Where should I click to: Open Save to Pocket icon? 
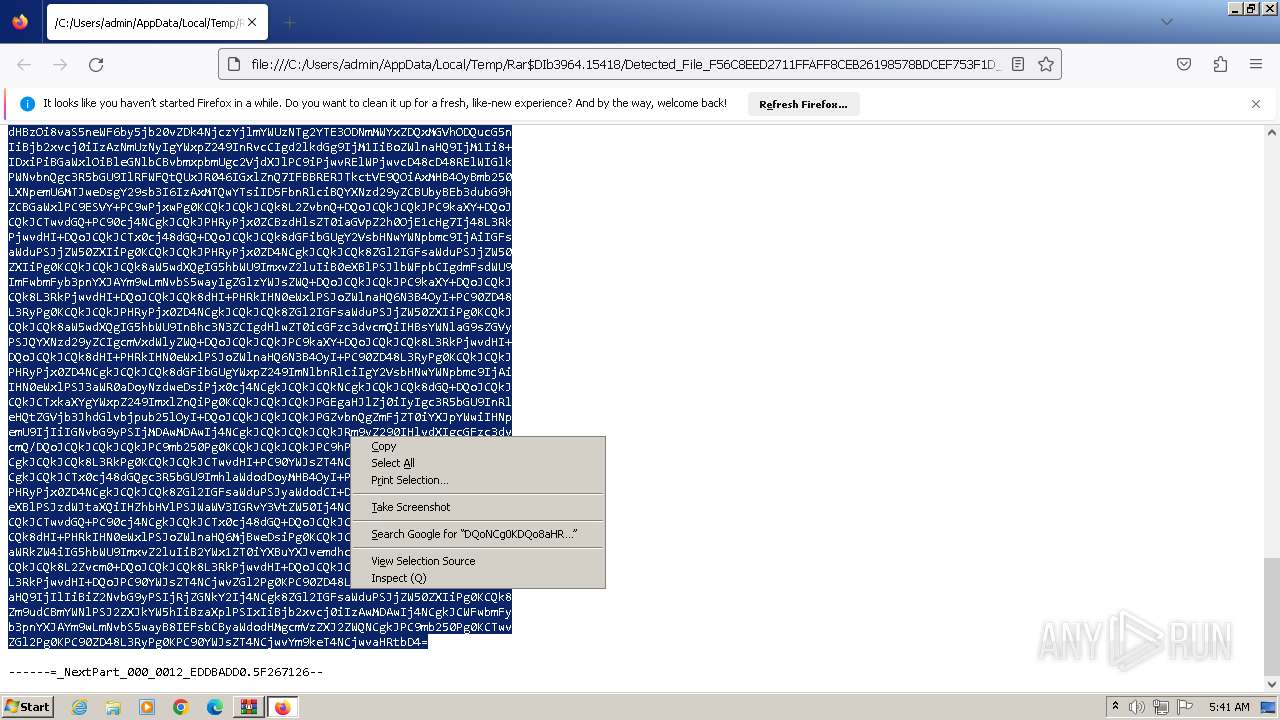pyautogui.click(x=1184, y=64)
